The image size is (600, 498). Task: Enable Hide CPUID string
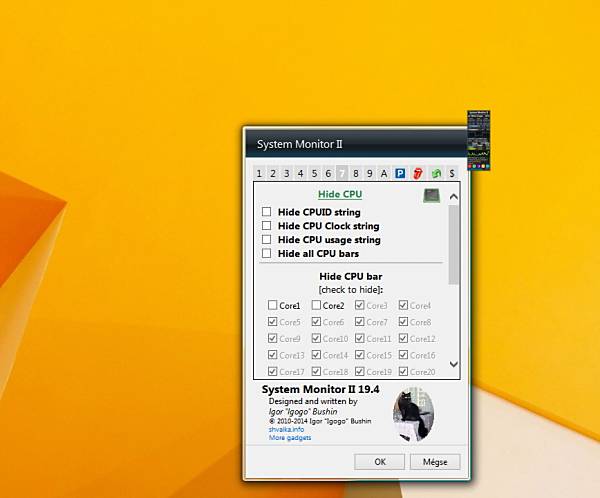click(x=267, y=212)
